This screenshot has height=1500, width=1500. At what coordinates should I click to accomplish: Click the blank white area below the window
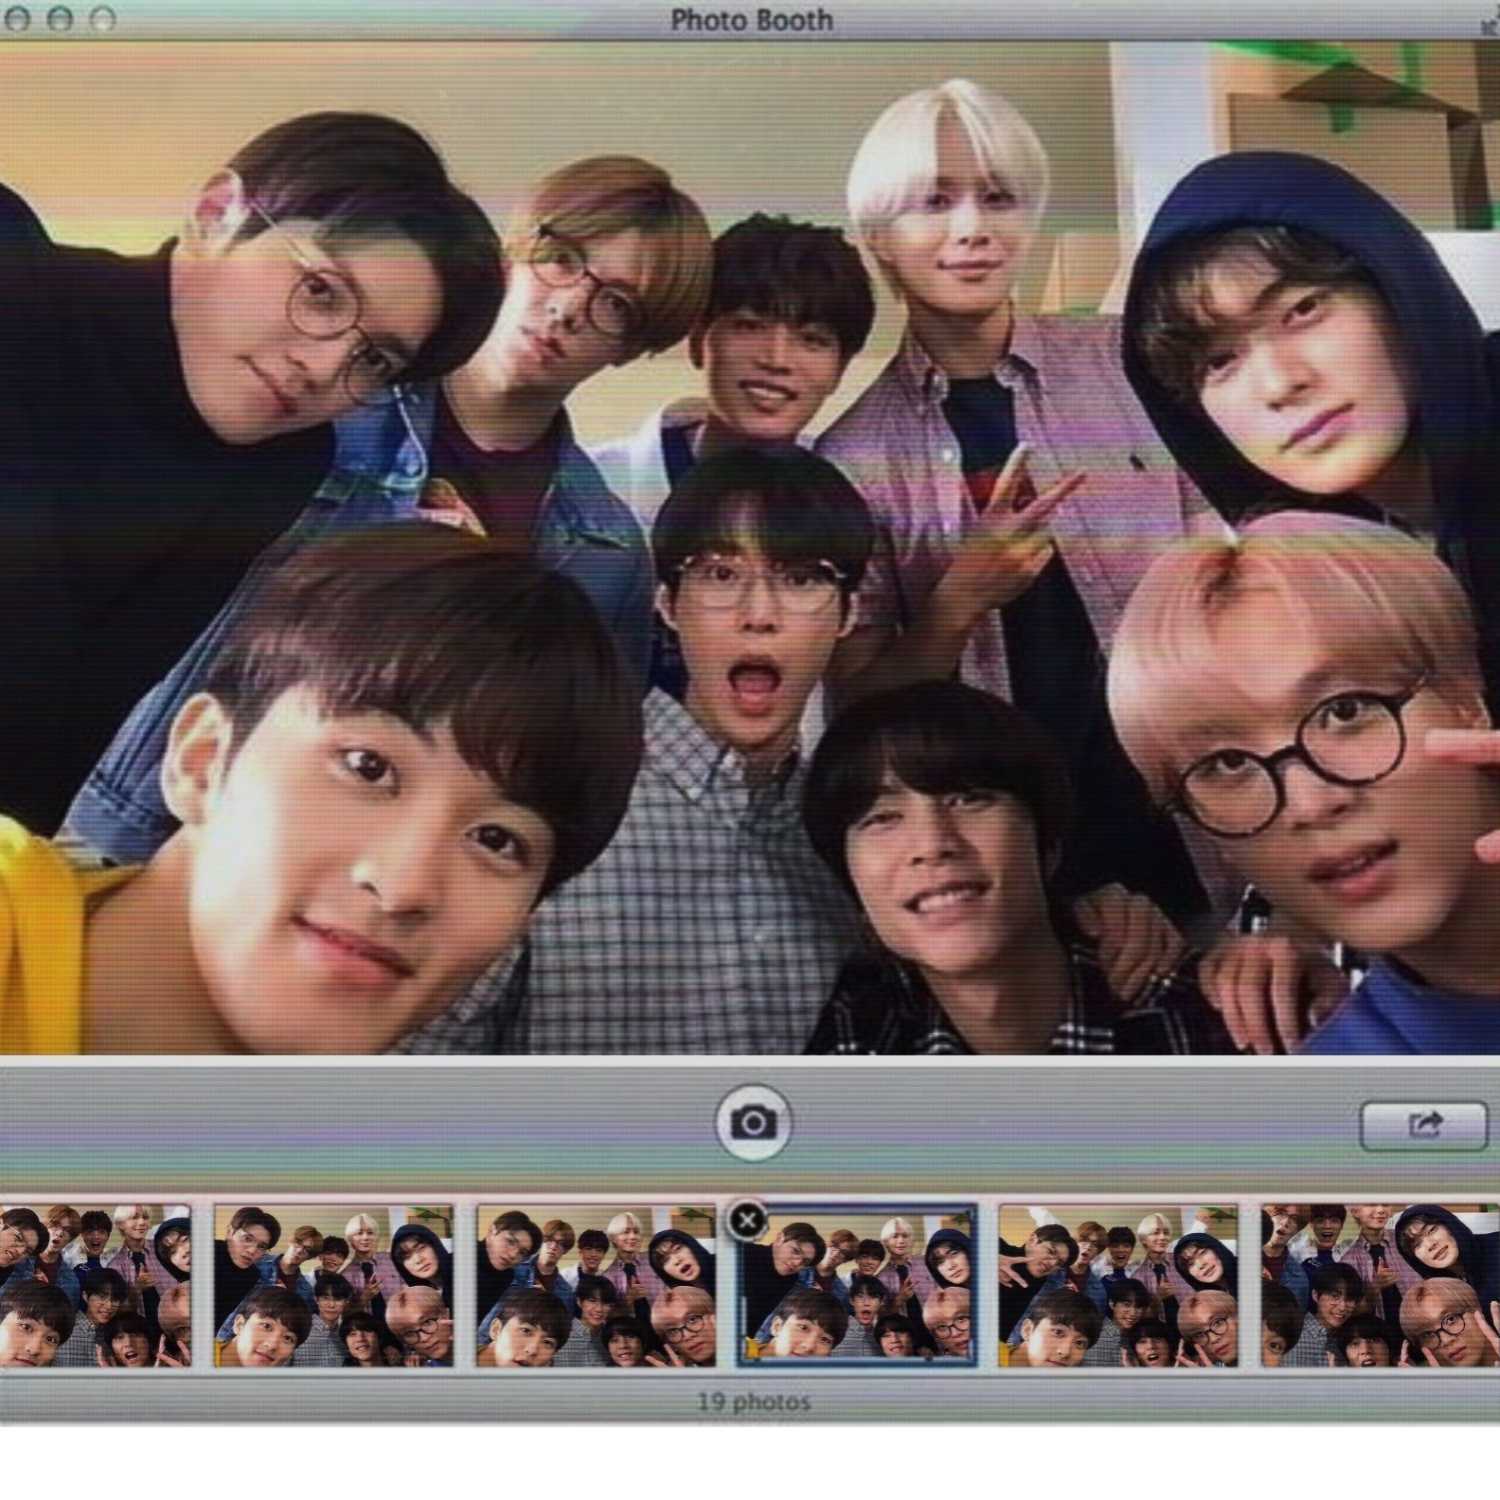pos(750,1462)
